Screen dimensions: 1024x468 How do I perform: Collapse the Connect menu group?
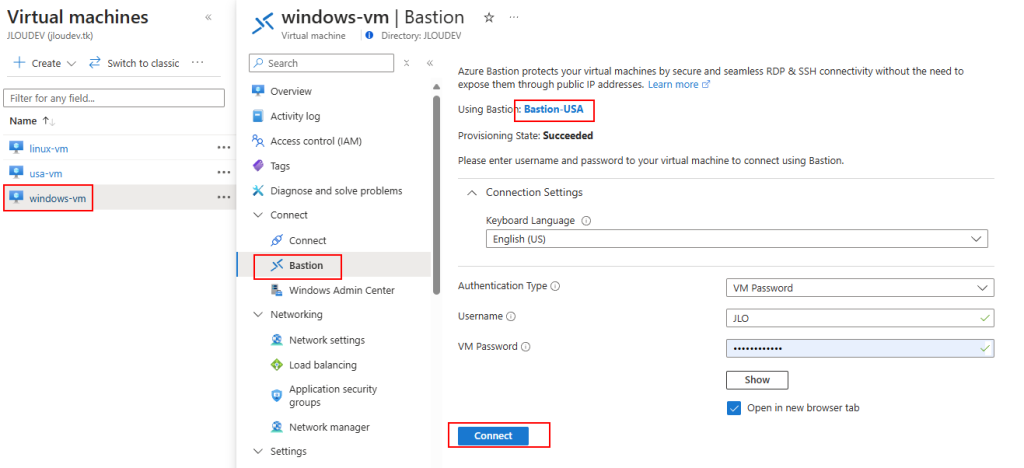(257, 215)
